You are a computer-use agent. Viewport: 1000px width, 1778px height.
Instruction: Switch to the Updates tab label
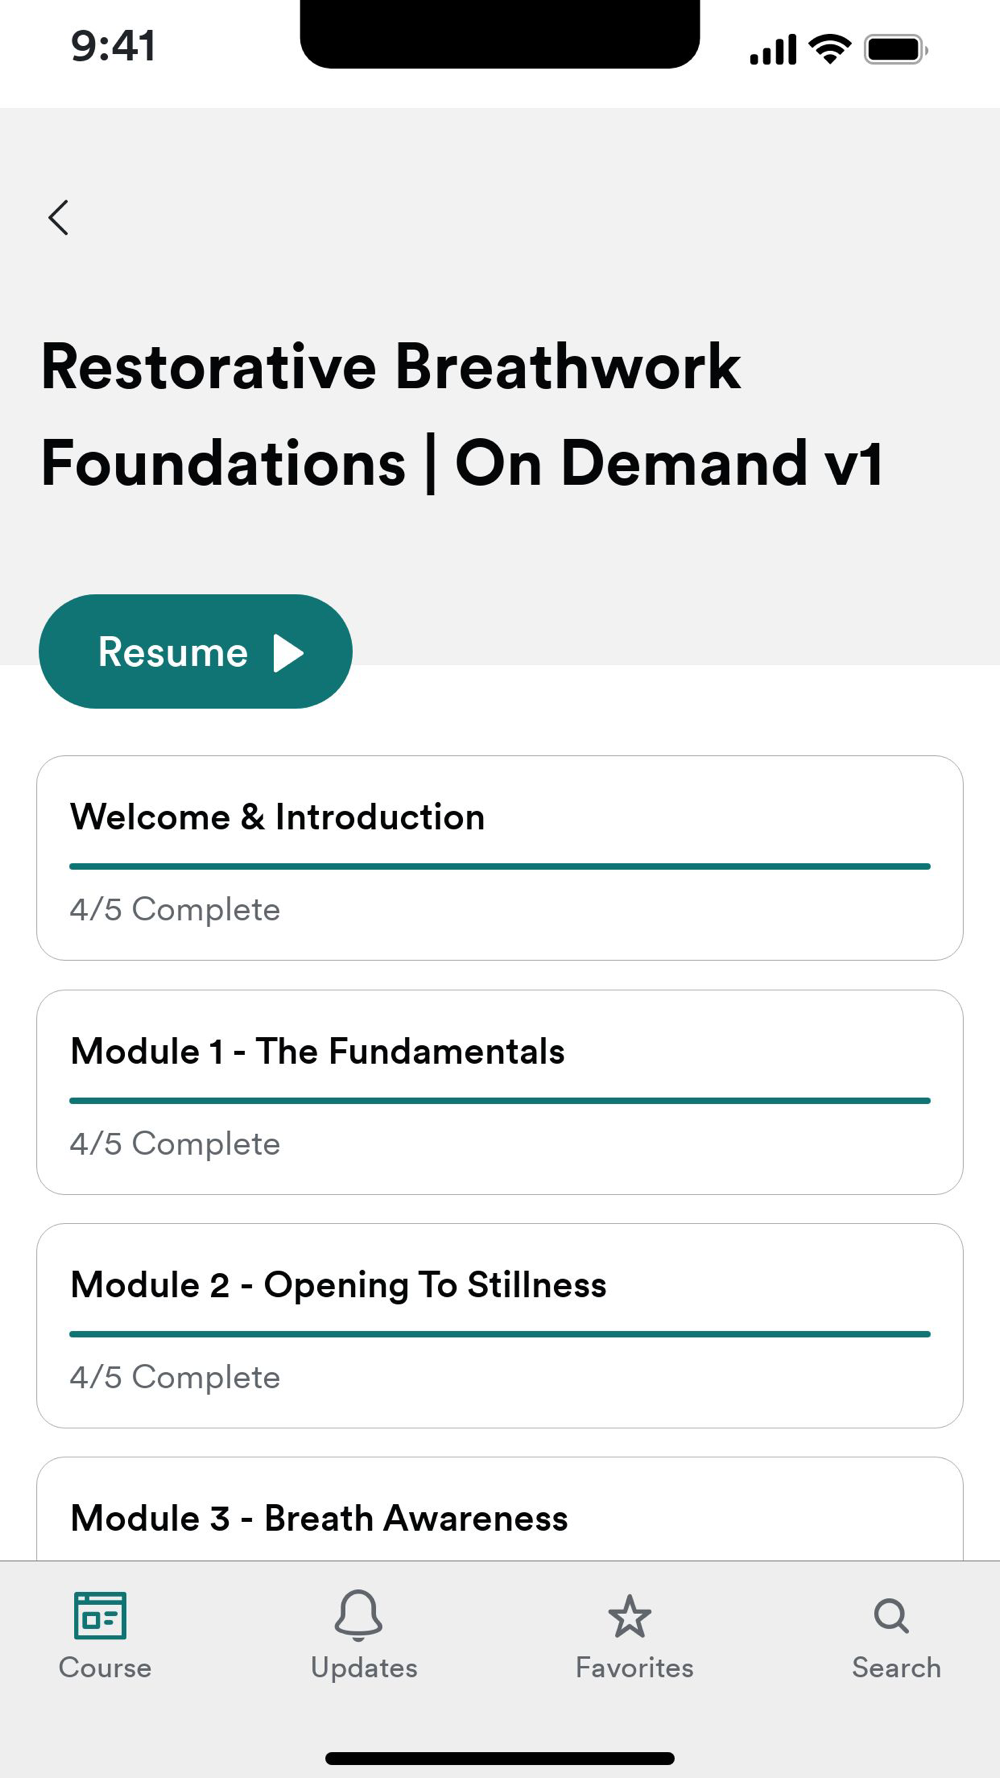point(364,1667)
